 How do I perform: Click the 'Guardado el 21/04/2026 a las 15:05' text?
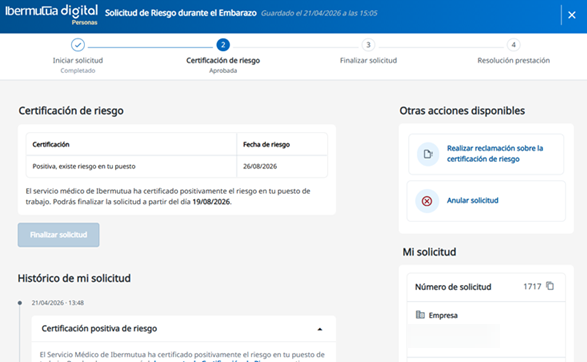pyautogui.click(x=319, y=13)
